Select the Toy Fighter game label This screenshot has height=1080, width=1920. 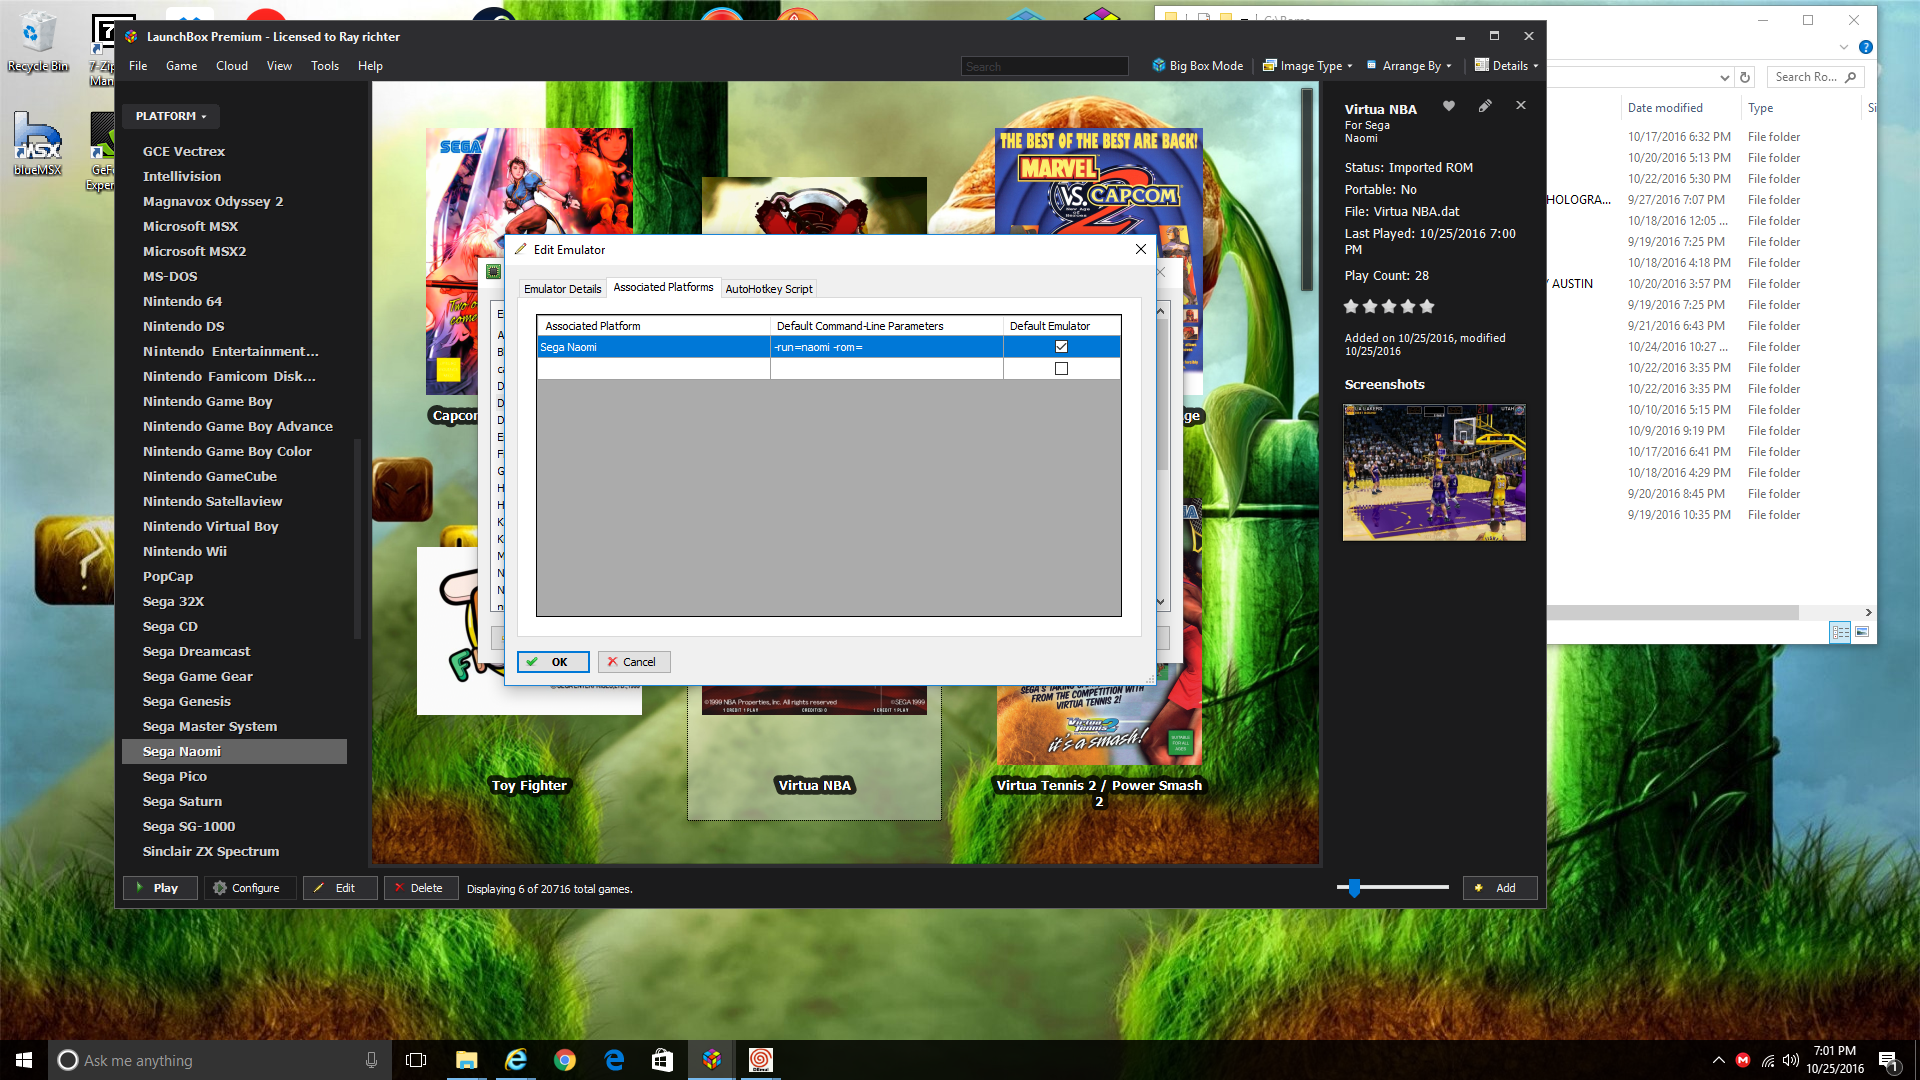click(x=529, y=786)
